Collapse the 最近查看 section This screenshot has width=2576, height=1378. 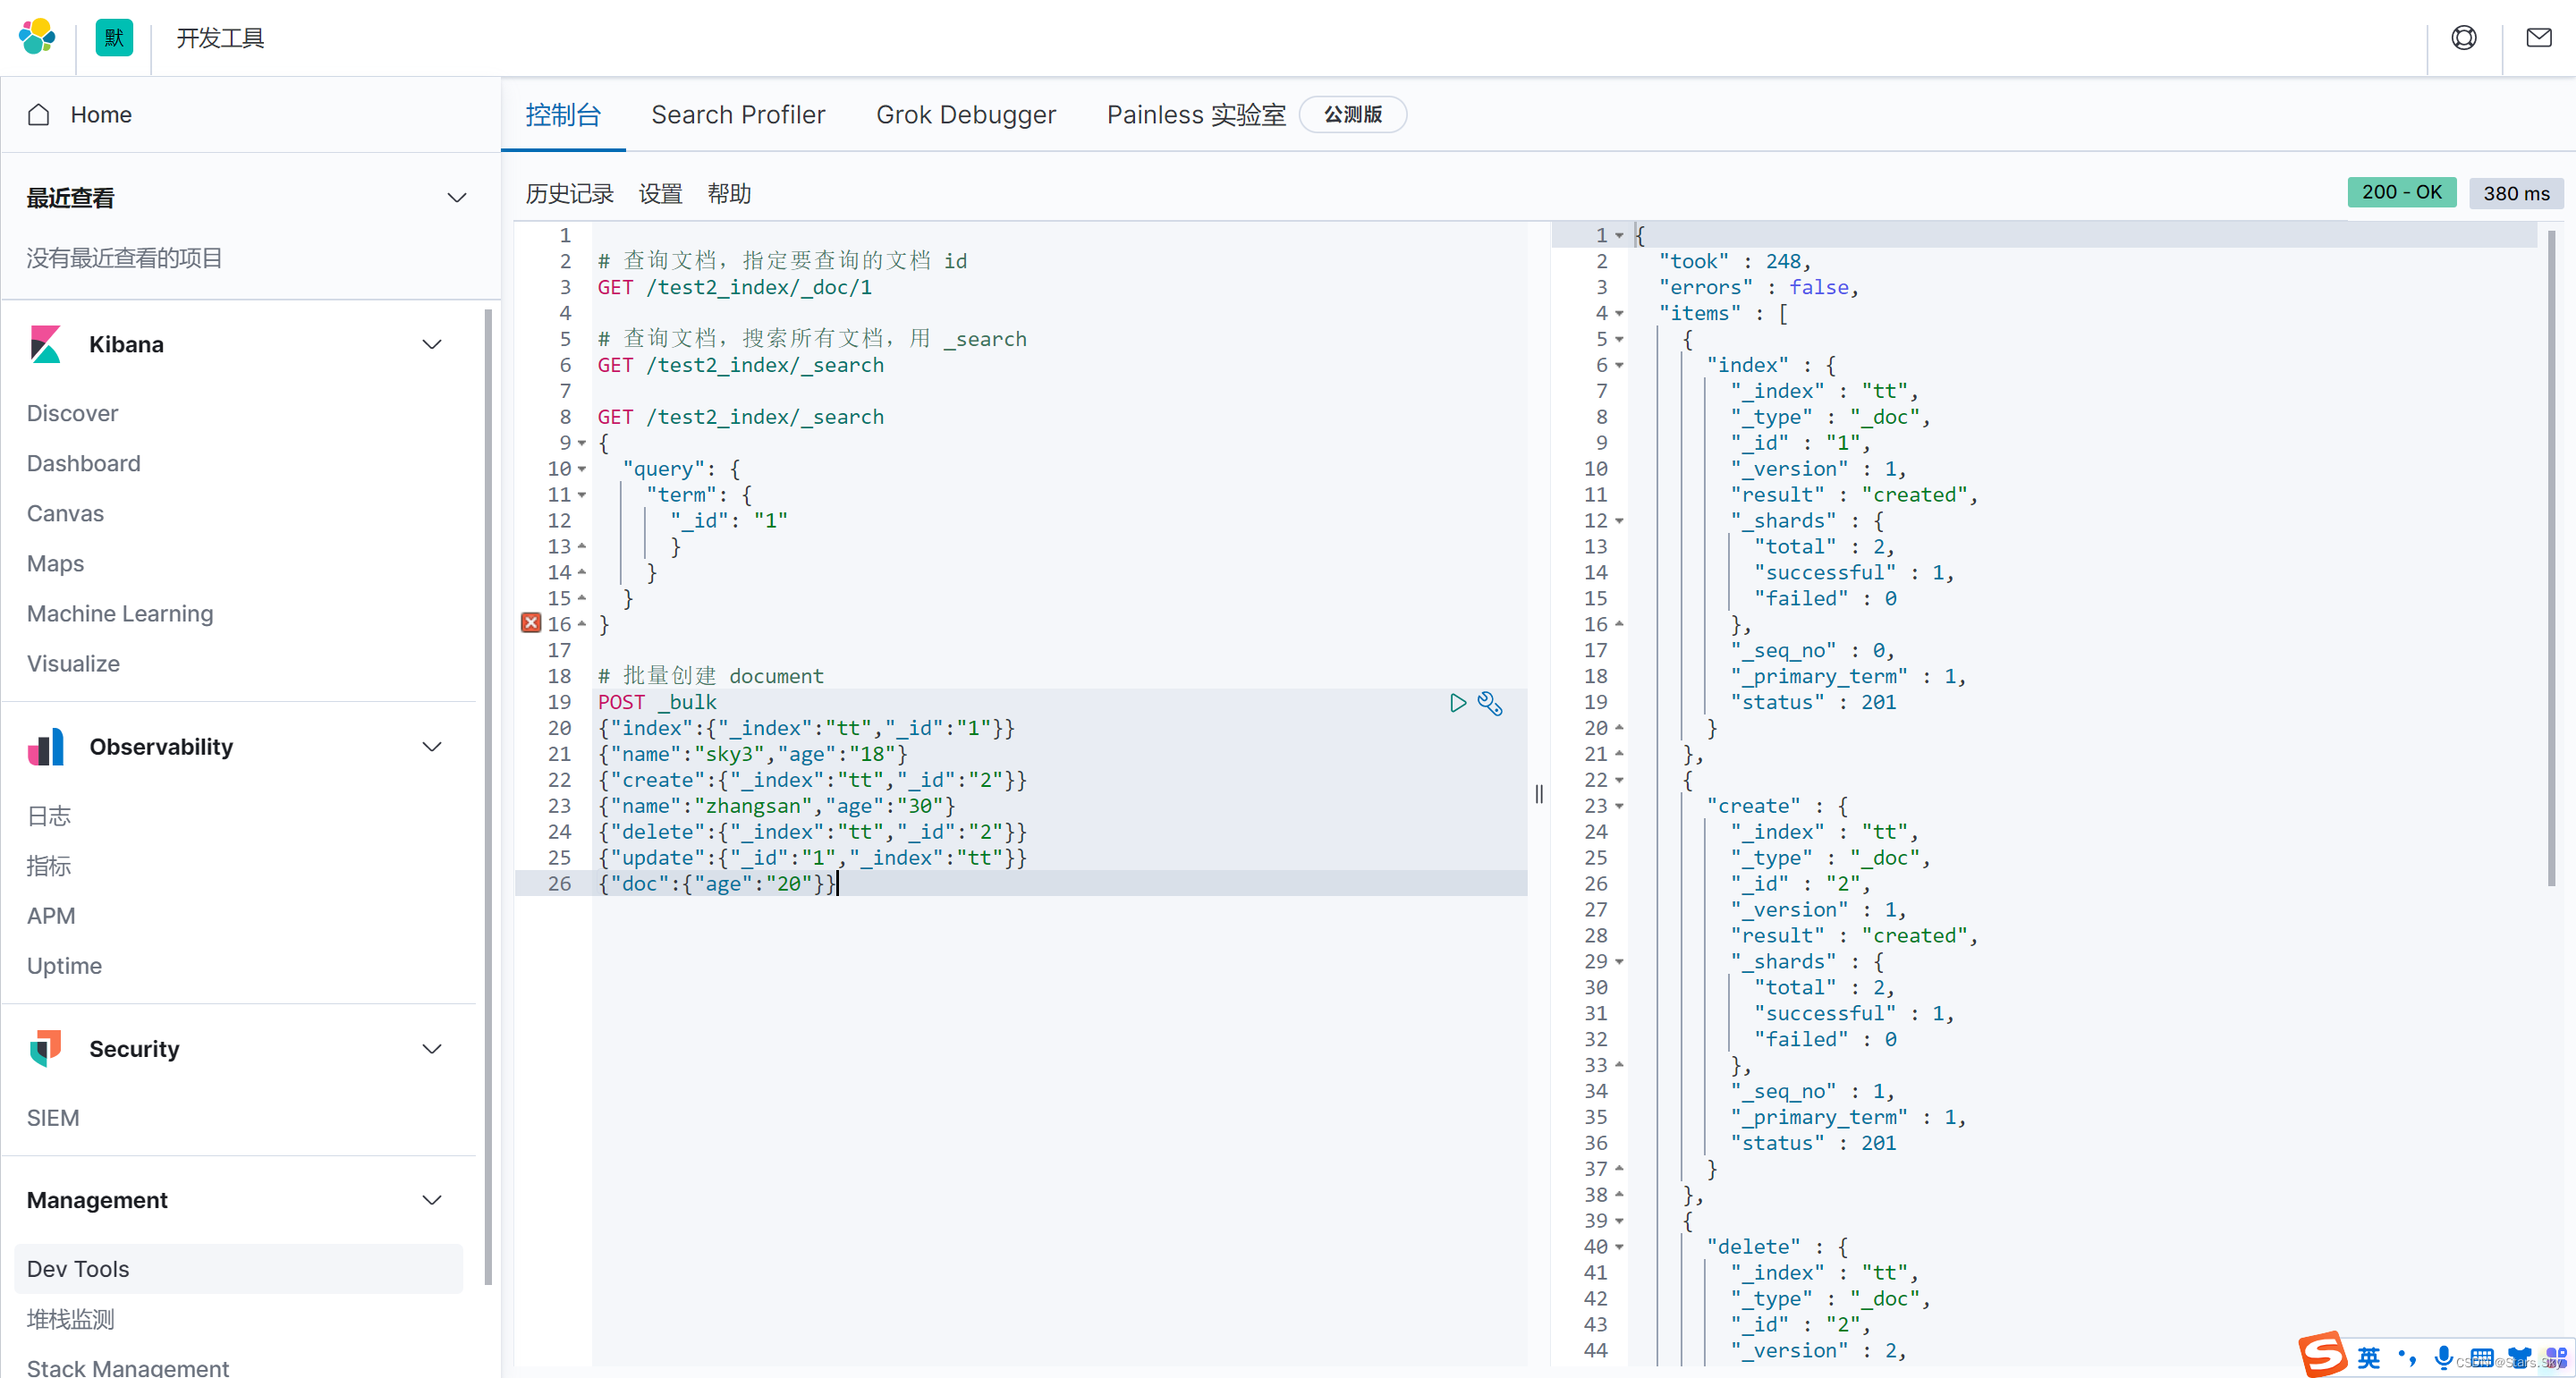click(457, 197)
